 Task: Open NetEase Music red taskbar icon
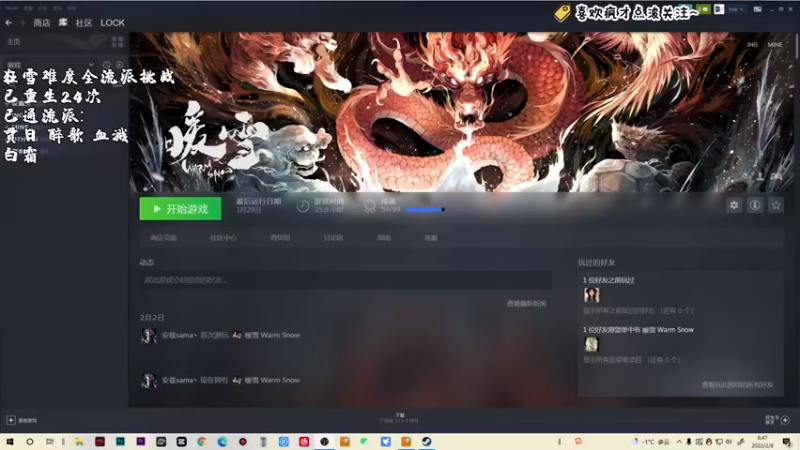pos(304,442)
